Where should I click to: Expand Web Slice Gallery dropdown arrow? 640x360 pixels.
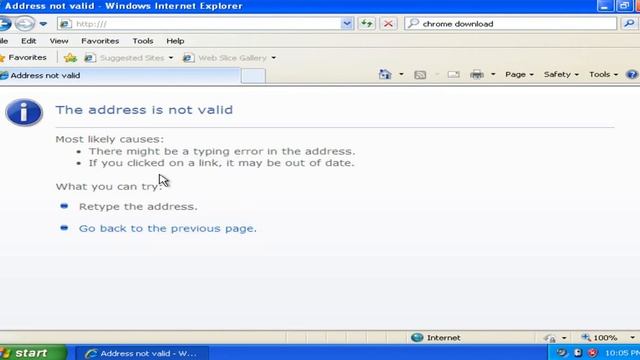273,58
